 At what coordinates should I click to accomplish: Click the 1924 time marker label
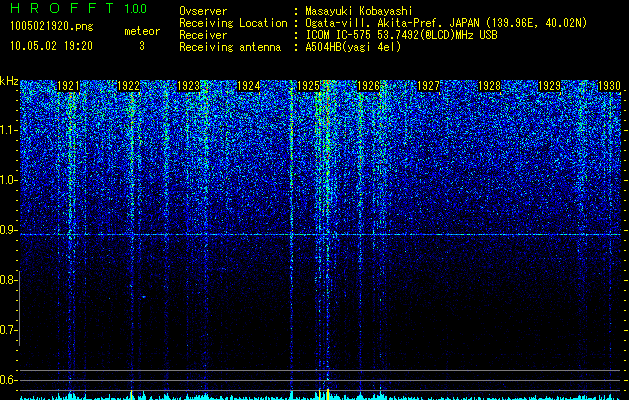(249, 86)
